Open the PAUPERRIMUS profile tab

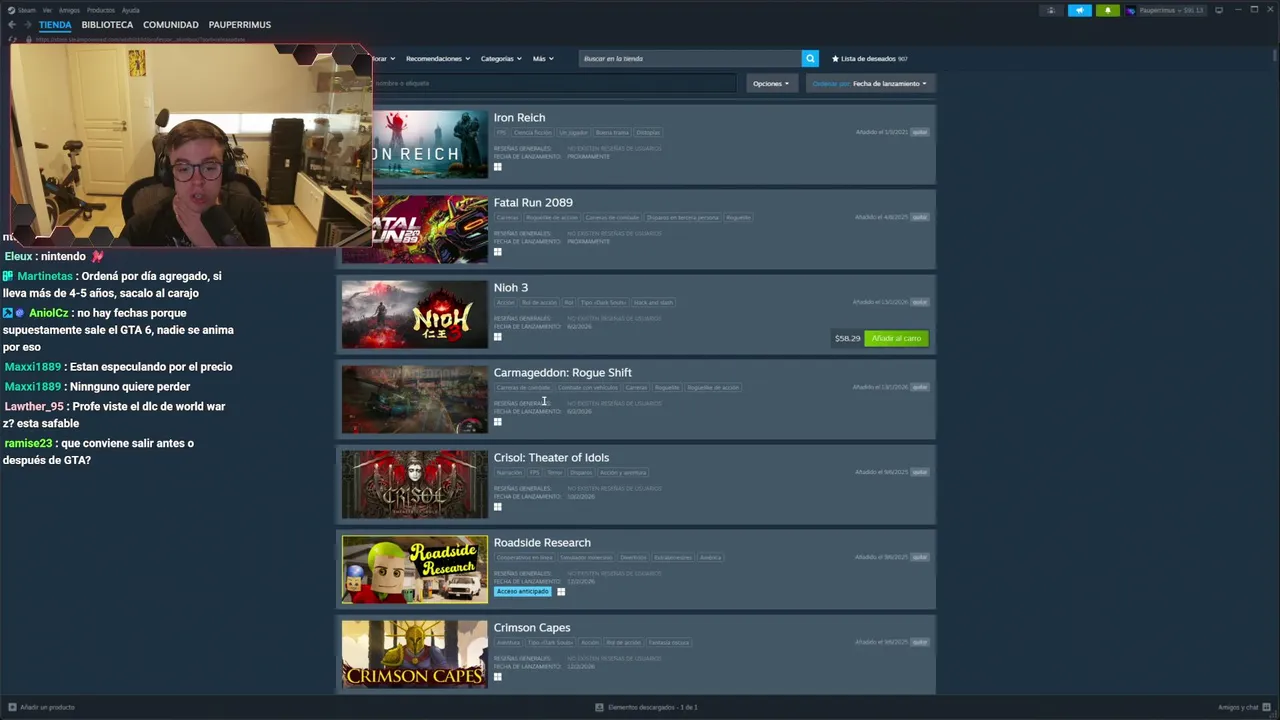click(x=240, y=24)
